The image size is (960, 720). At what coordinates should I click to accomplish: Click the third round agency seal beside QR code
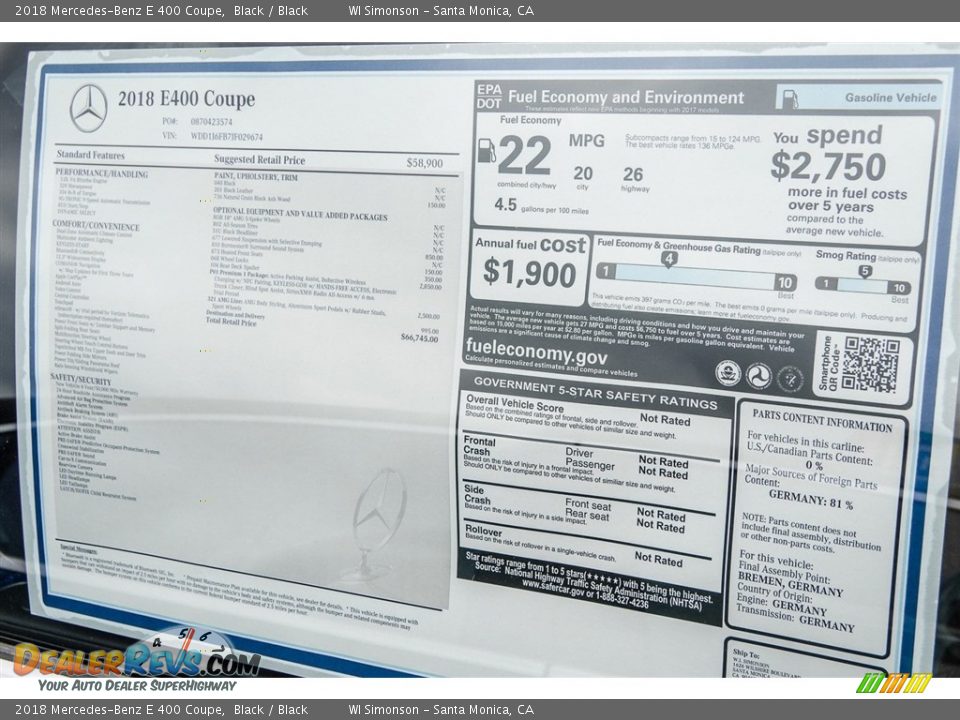tap(790, 379)
